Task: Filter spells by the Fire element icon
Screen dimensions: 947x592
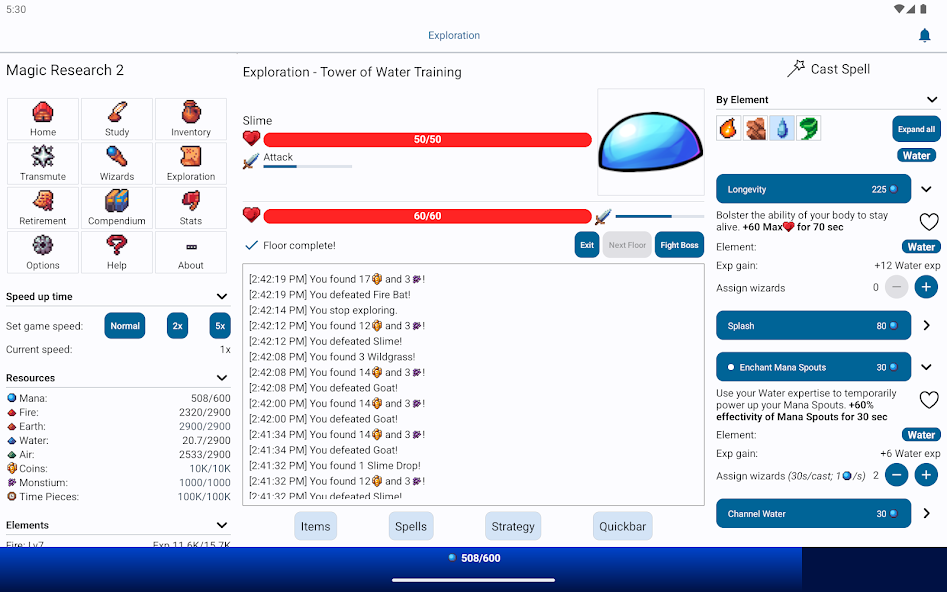Action: tap(729, 128)
